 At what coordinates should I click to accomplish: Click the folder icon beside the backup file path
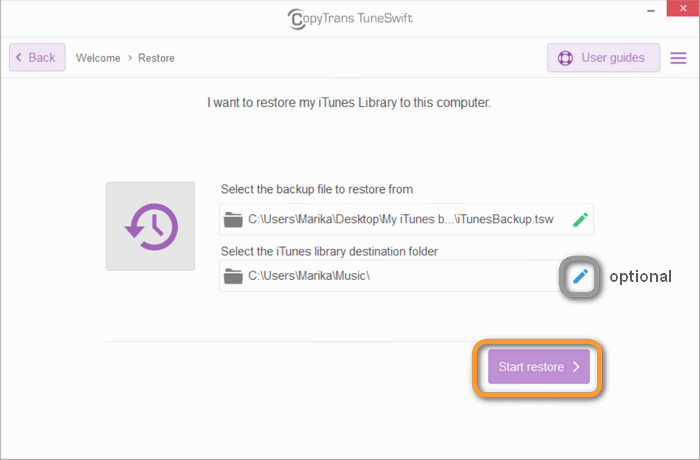(234, 220)
